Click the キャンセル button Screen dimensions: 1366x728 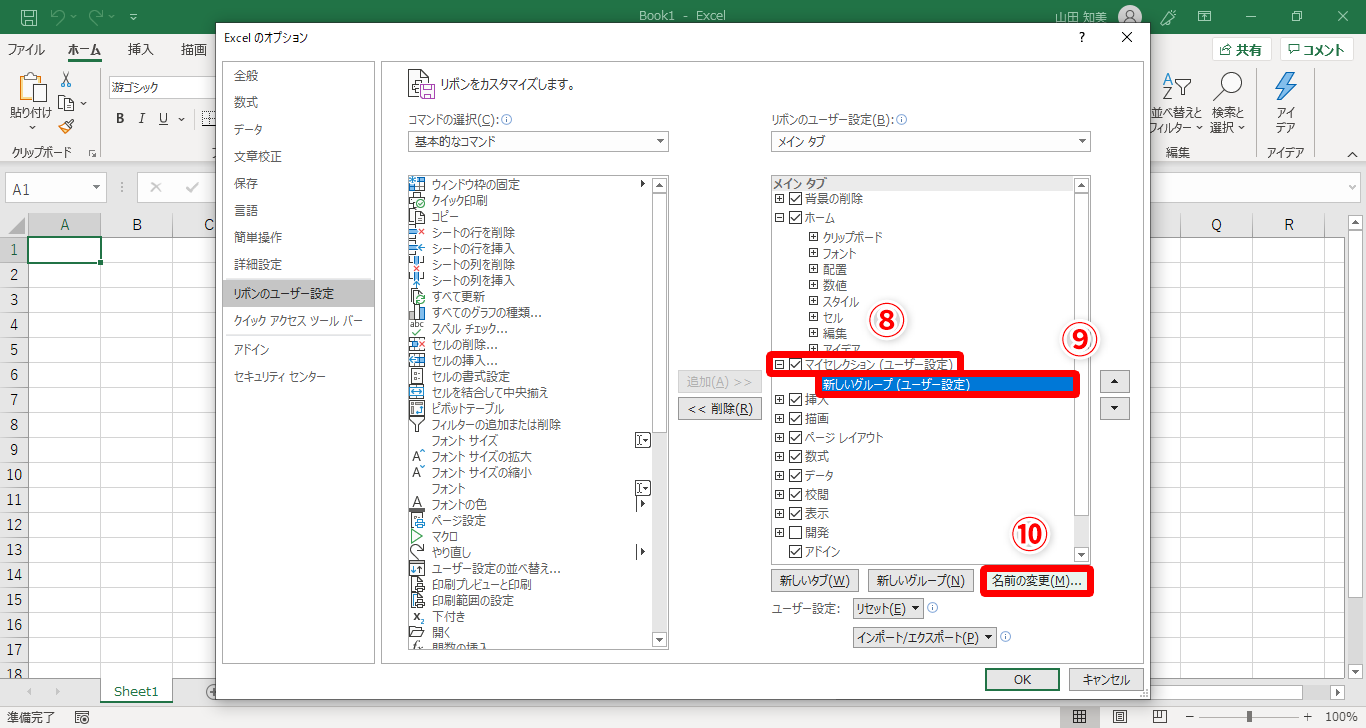click(1105, 680)
